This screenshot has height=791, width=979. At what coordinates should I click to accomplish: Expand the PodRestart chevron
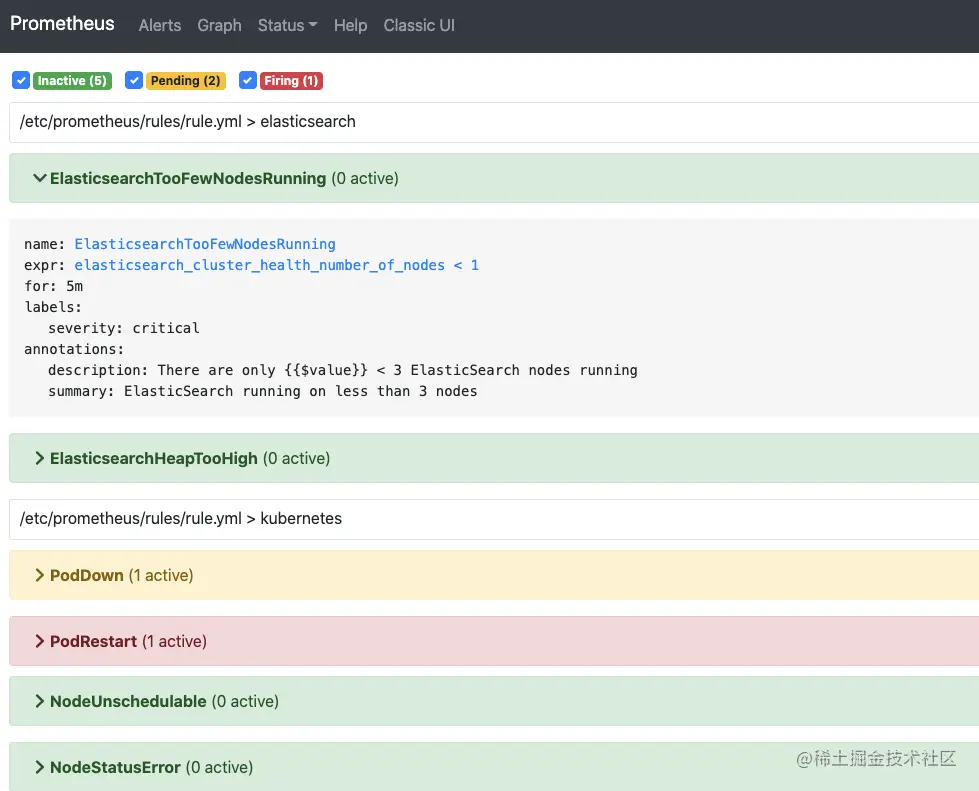[x=39, y=641]
